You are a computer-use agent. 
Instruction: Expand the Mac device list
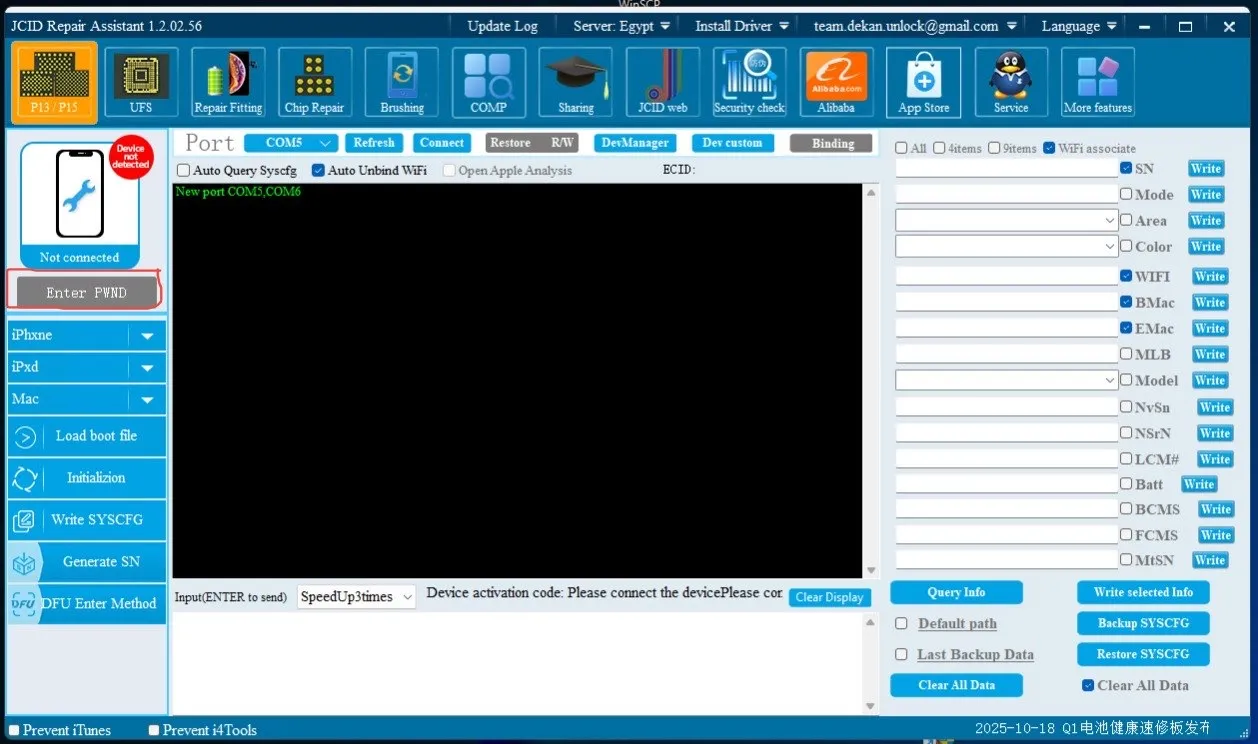click(147, 400)
